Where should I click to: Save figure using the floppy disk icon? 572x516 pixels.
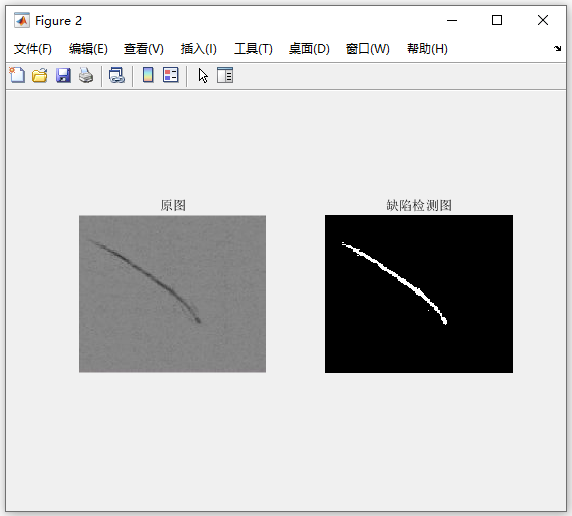click(x=63, y=76)
